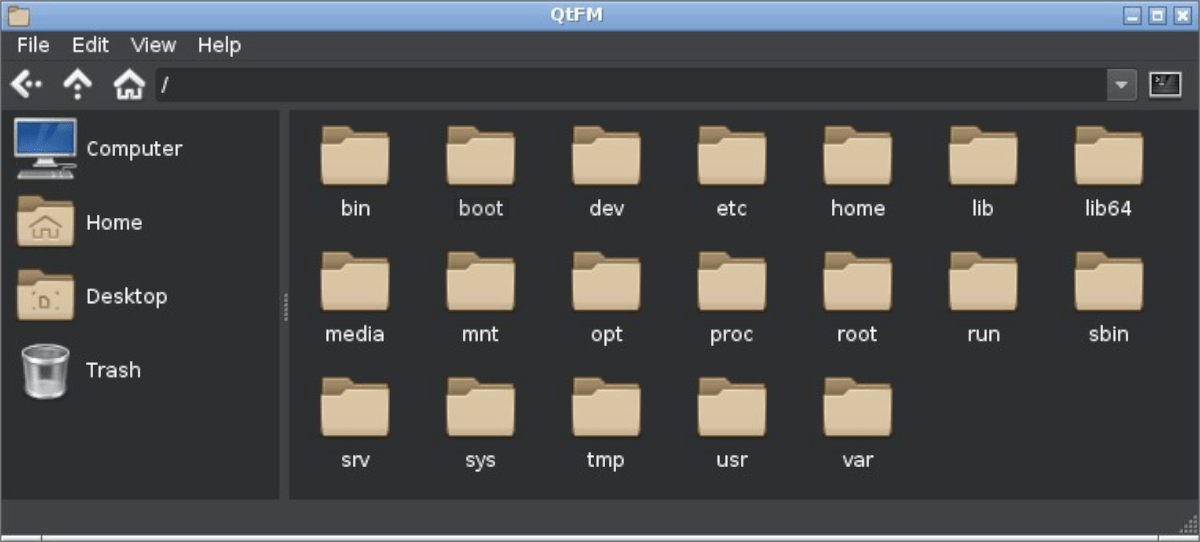The width and height of the screenshot is (1200, 542).
Task: Select the lib64 folder icon
Action: tap(1109, 156)
